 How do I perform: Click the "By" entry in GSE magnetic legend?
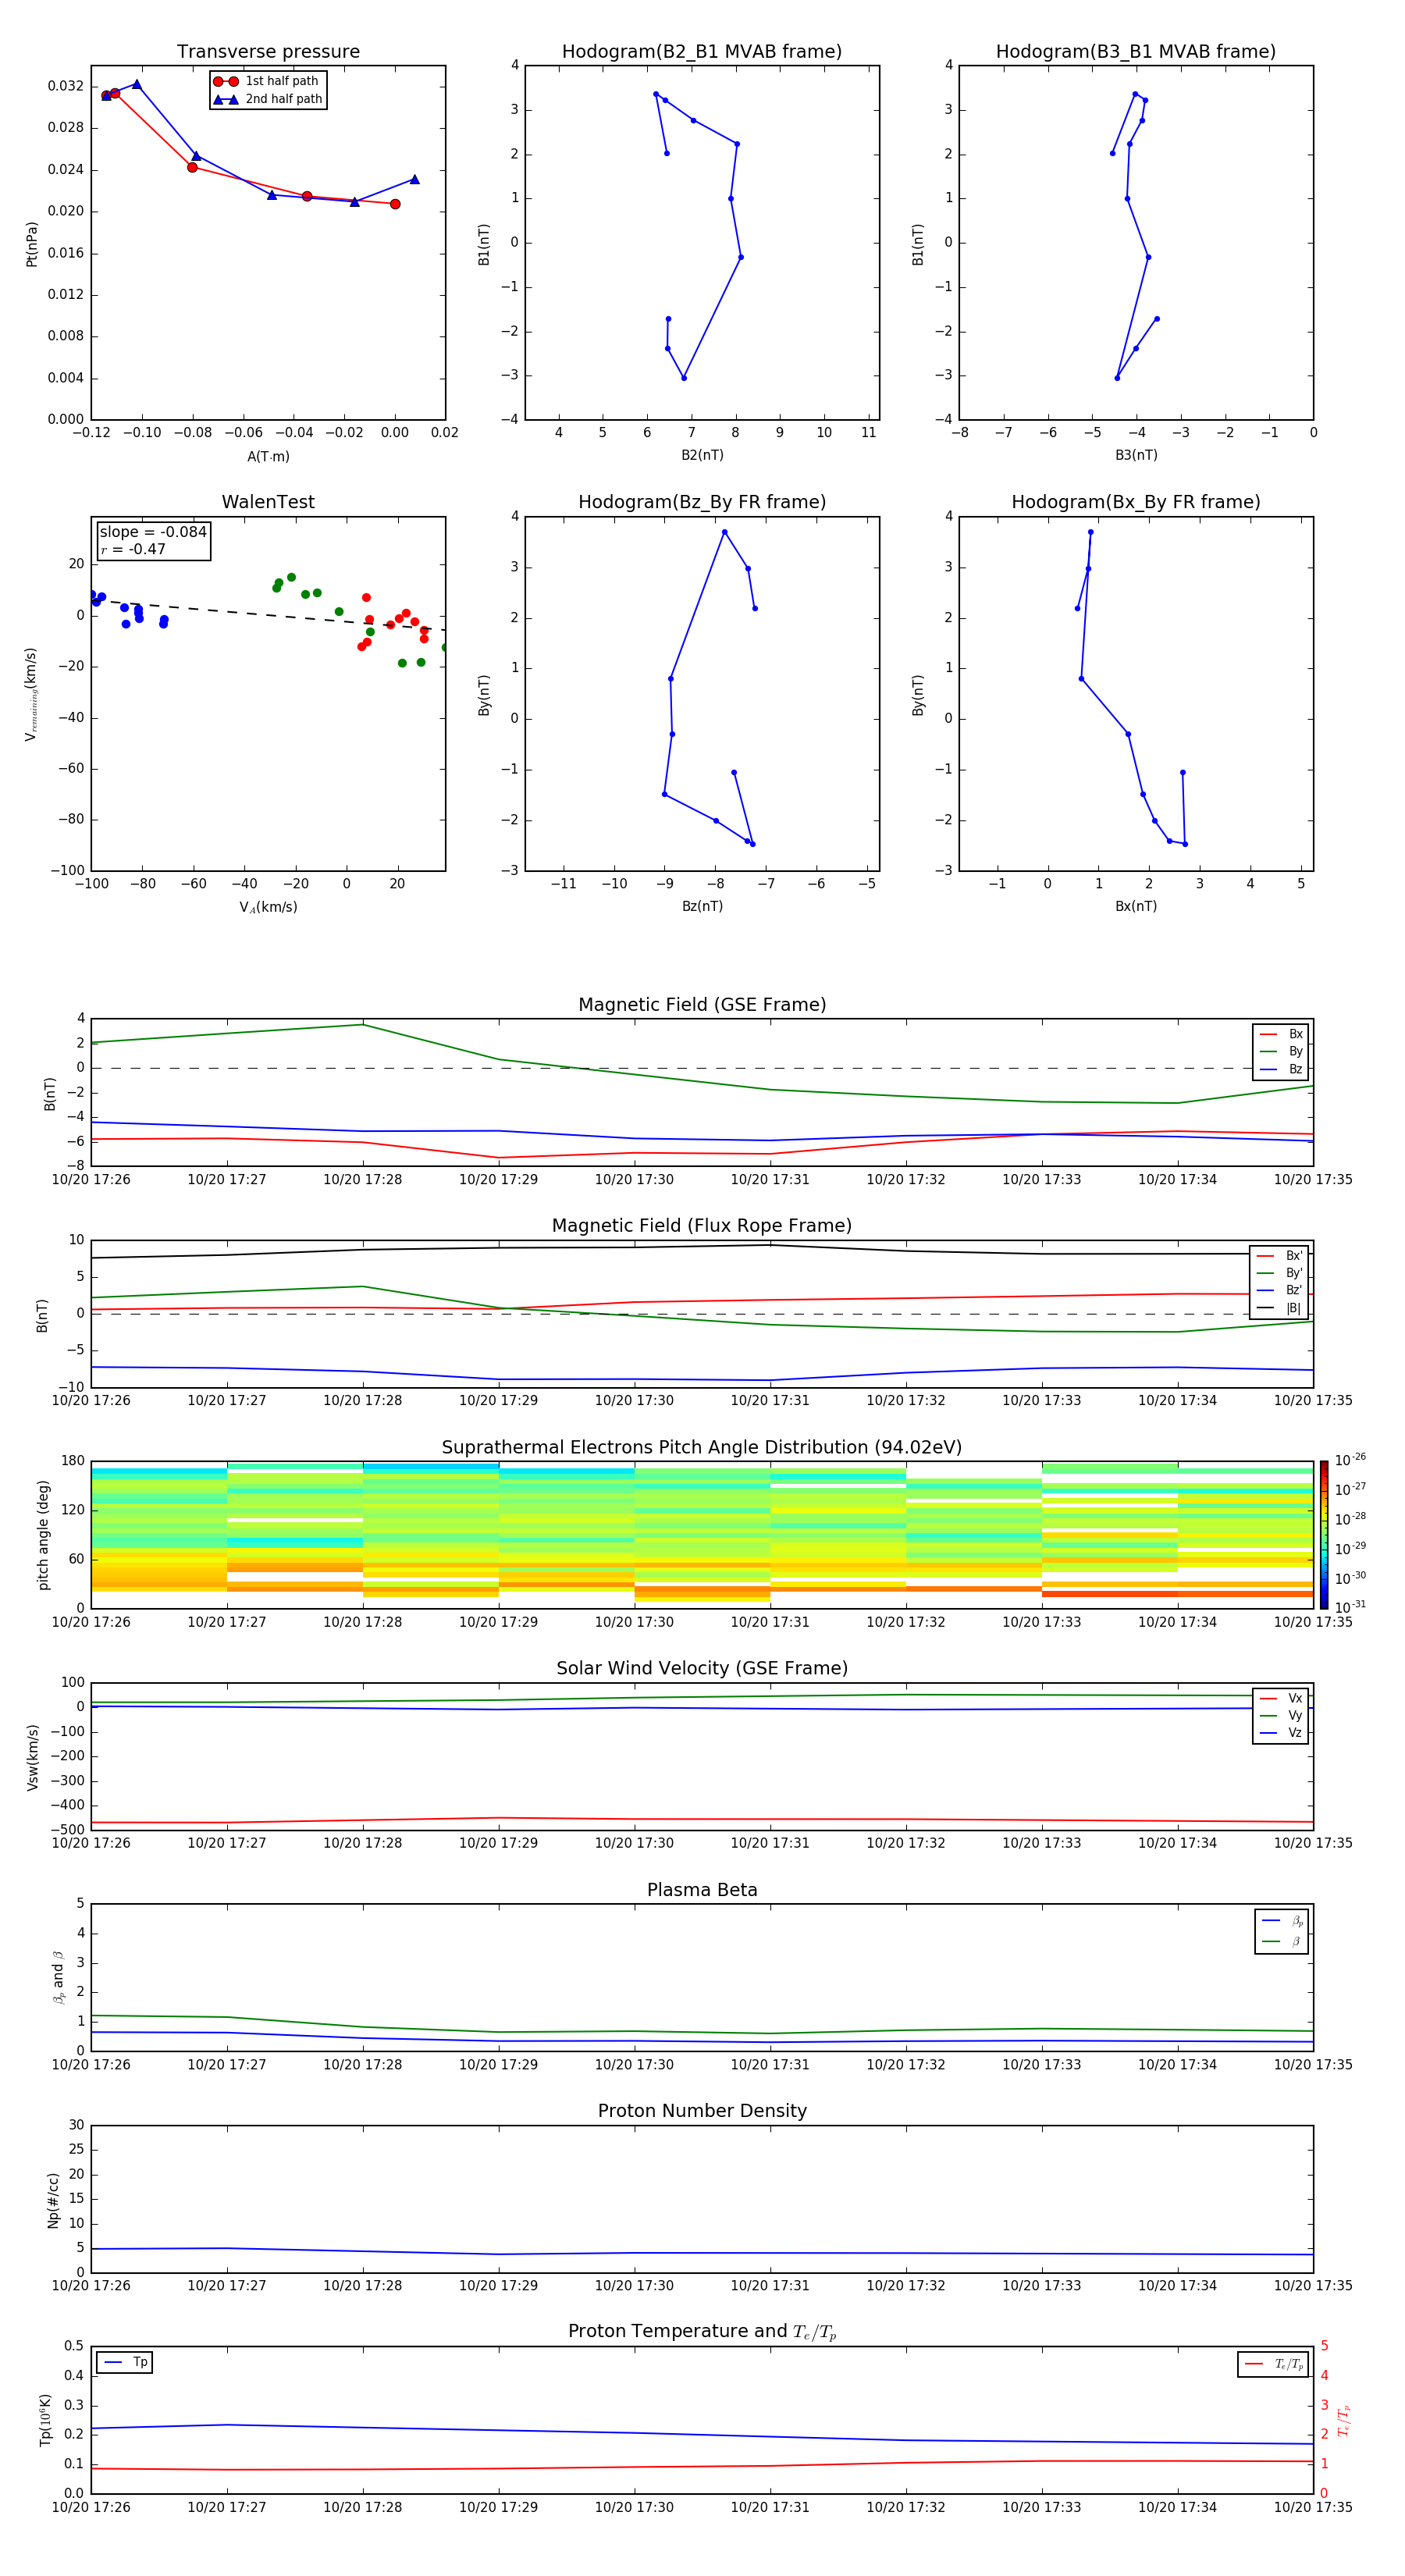pos(1281,1052)
